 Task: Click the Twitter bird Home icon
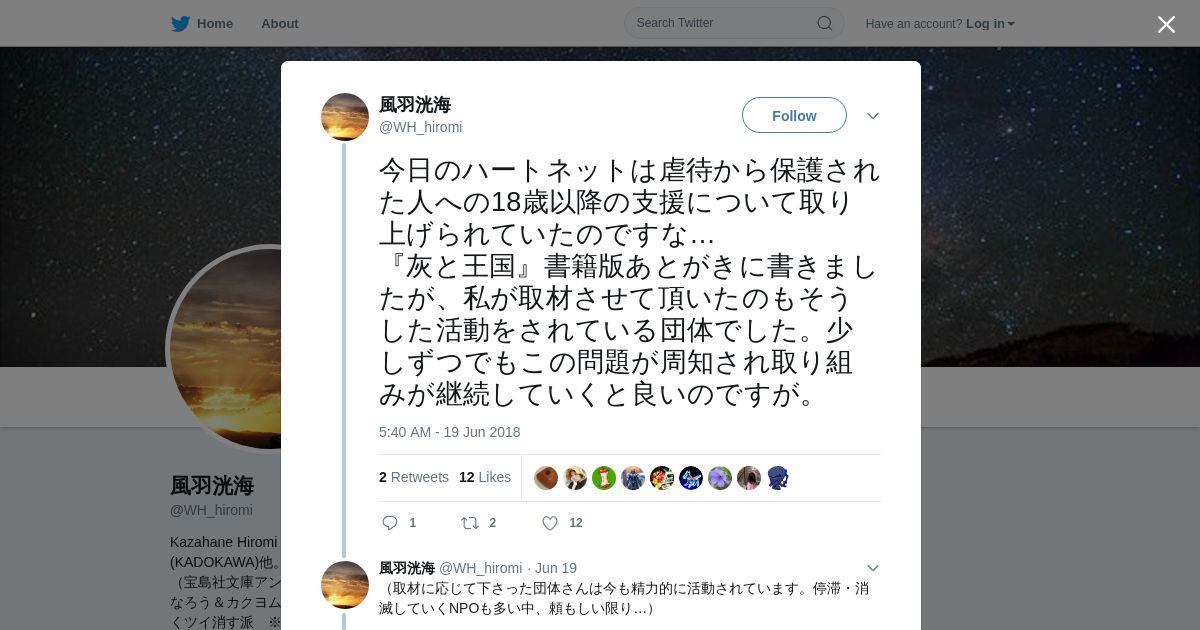(x=180, y=24)
